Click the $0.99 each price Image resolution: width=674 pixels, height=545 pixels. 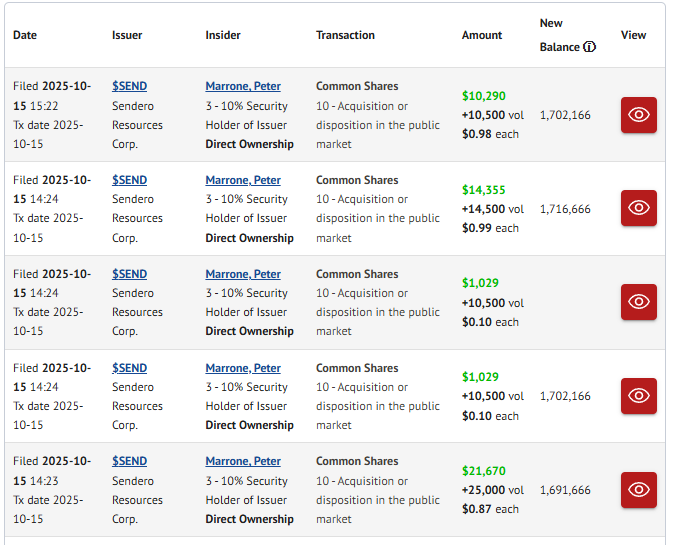490,228
